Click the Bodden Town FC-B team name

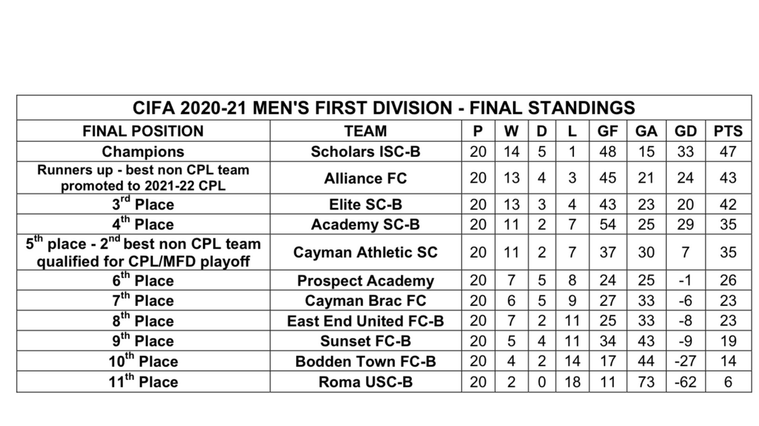coord(365,362)
